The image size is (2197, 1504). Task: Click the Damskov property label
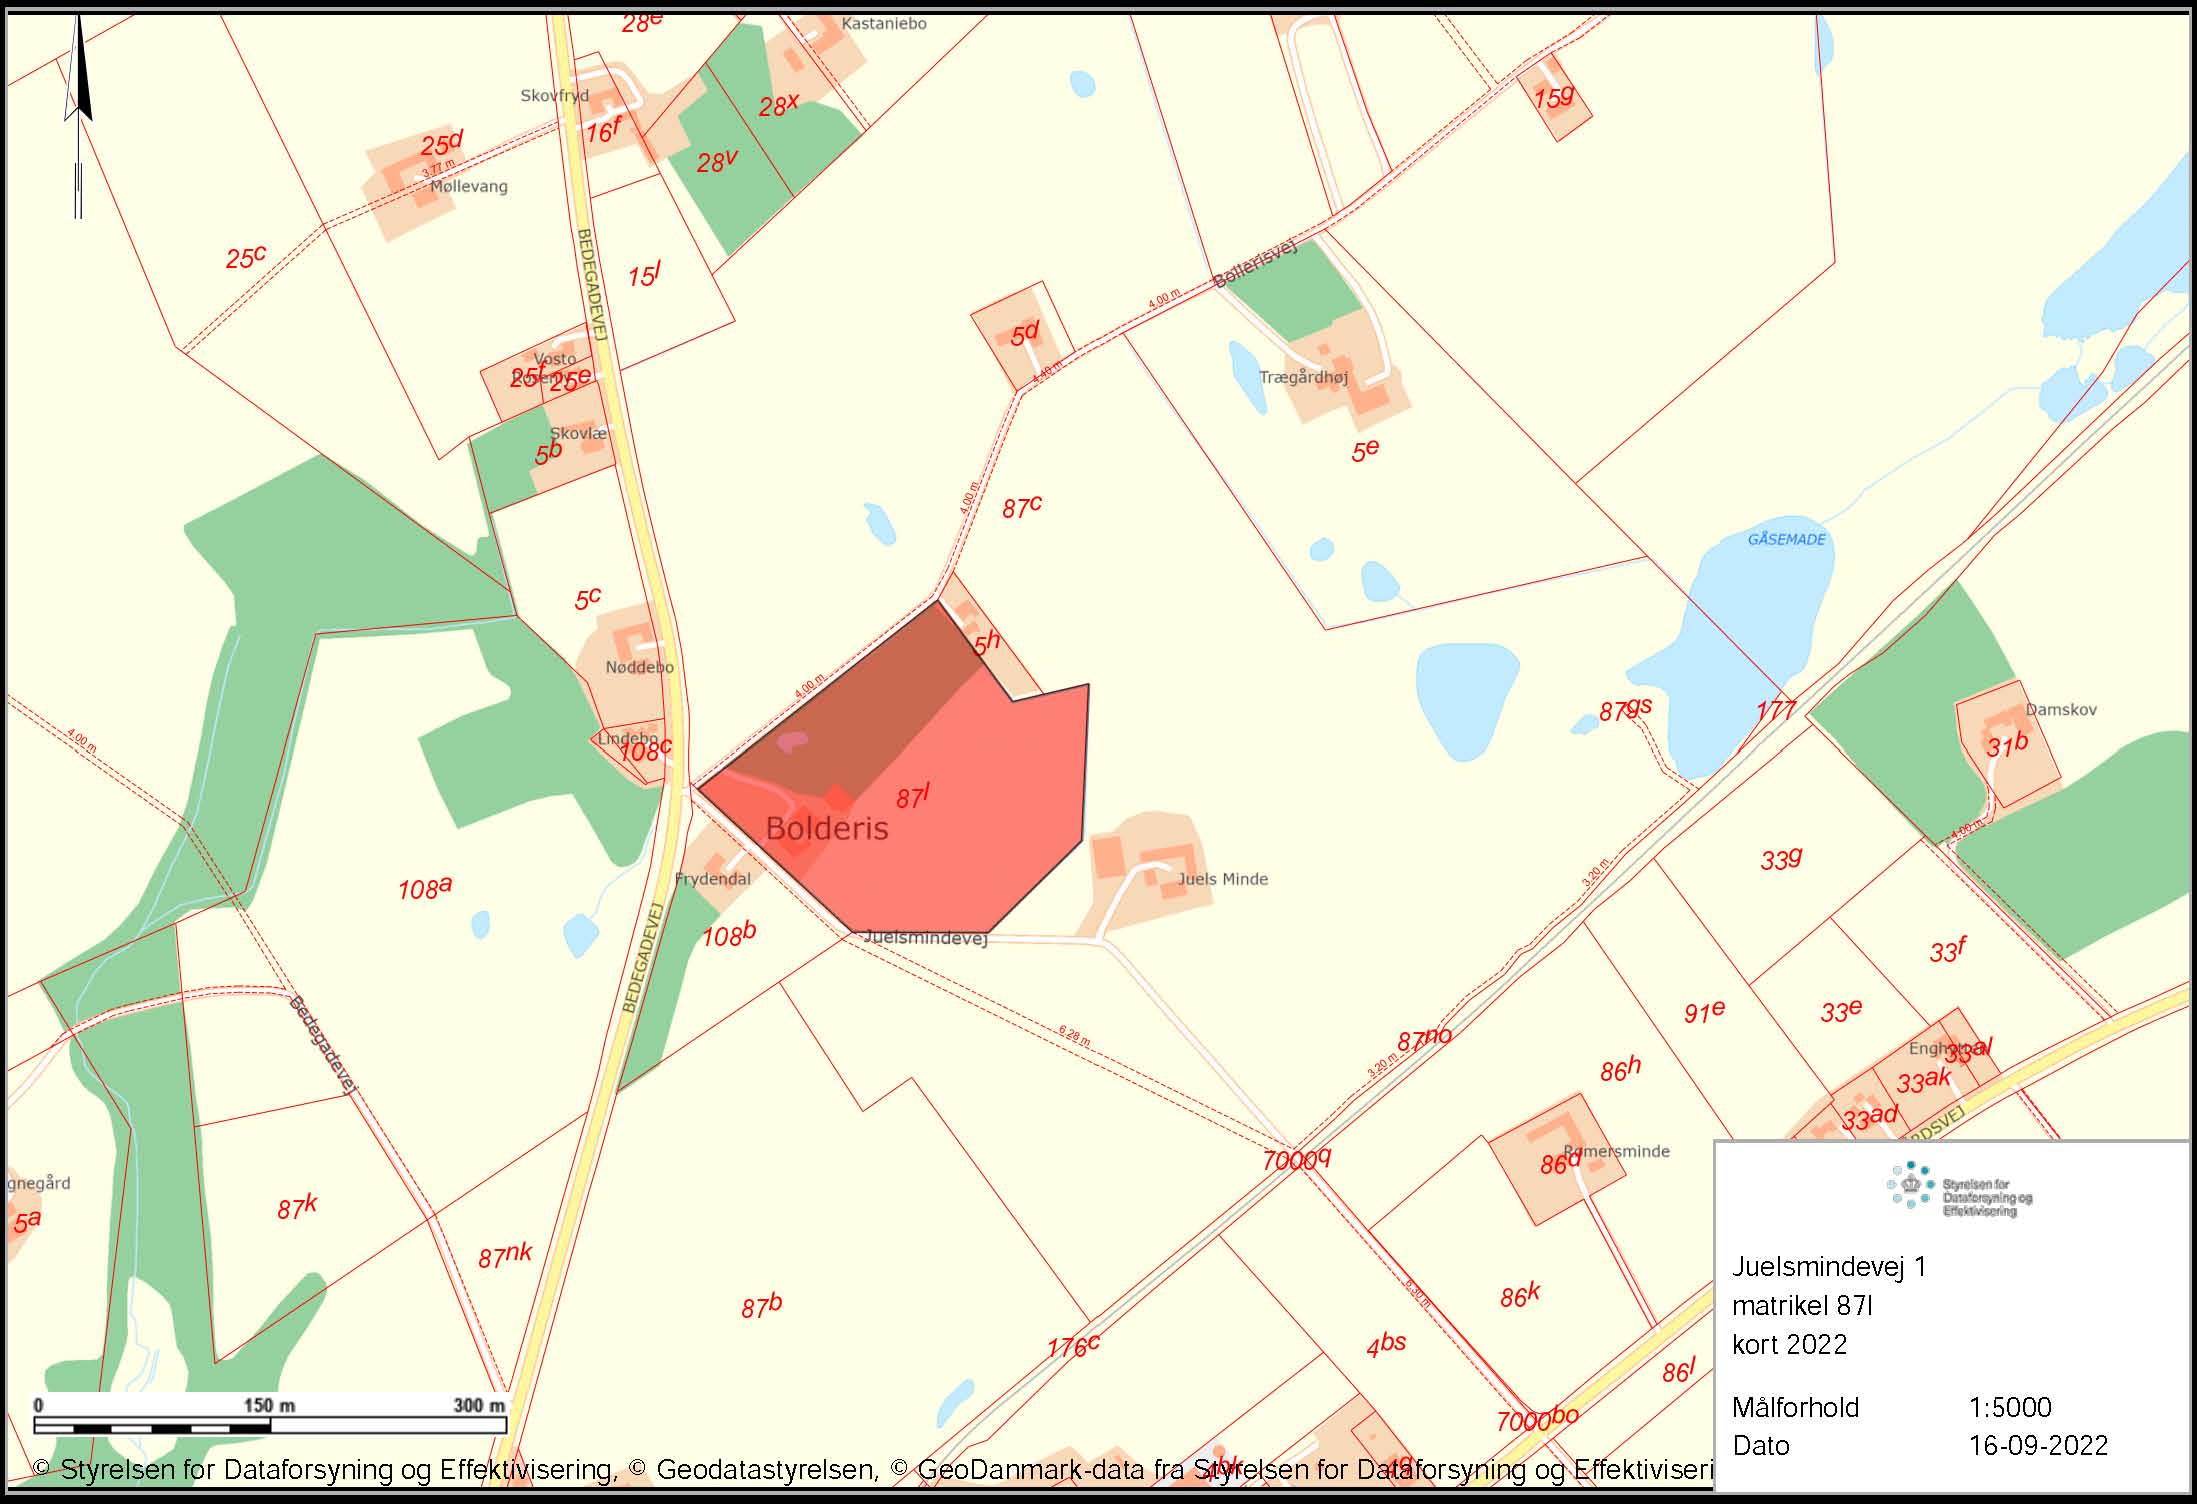2061,709
